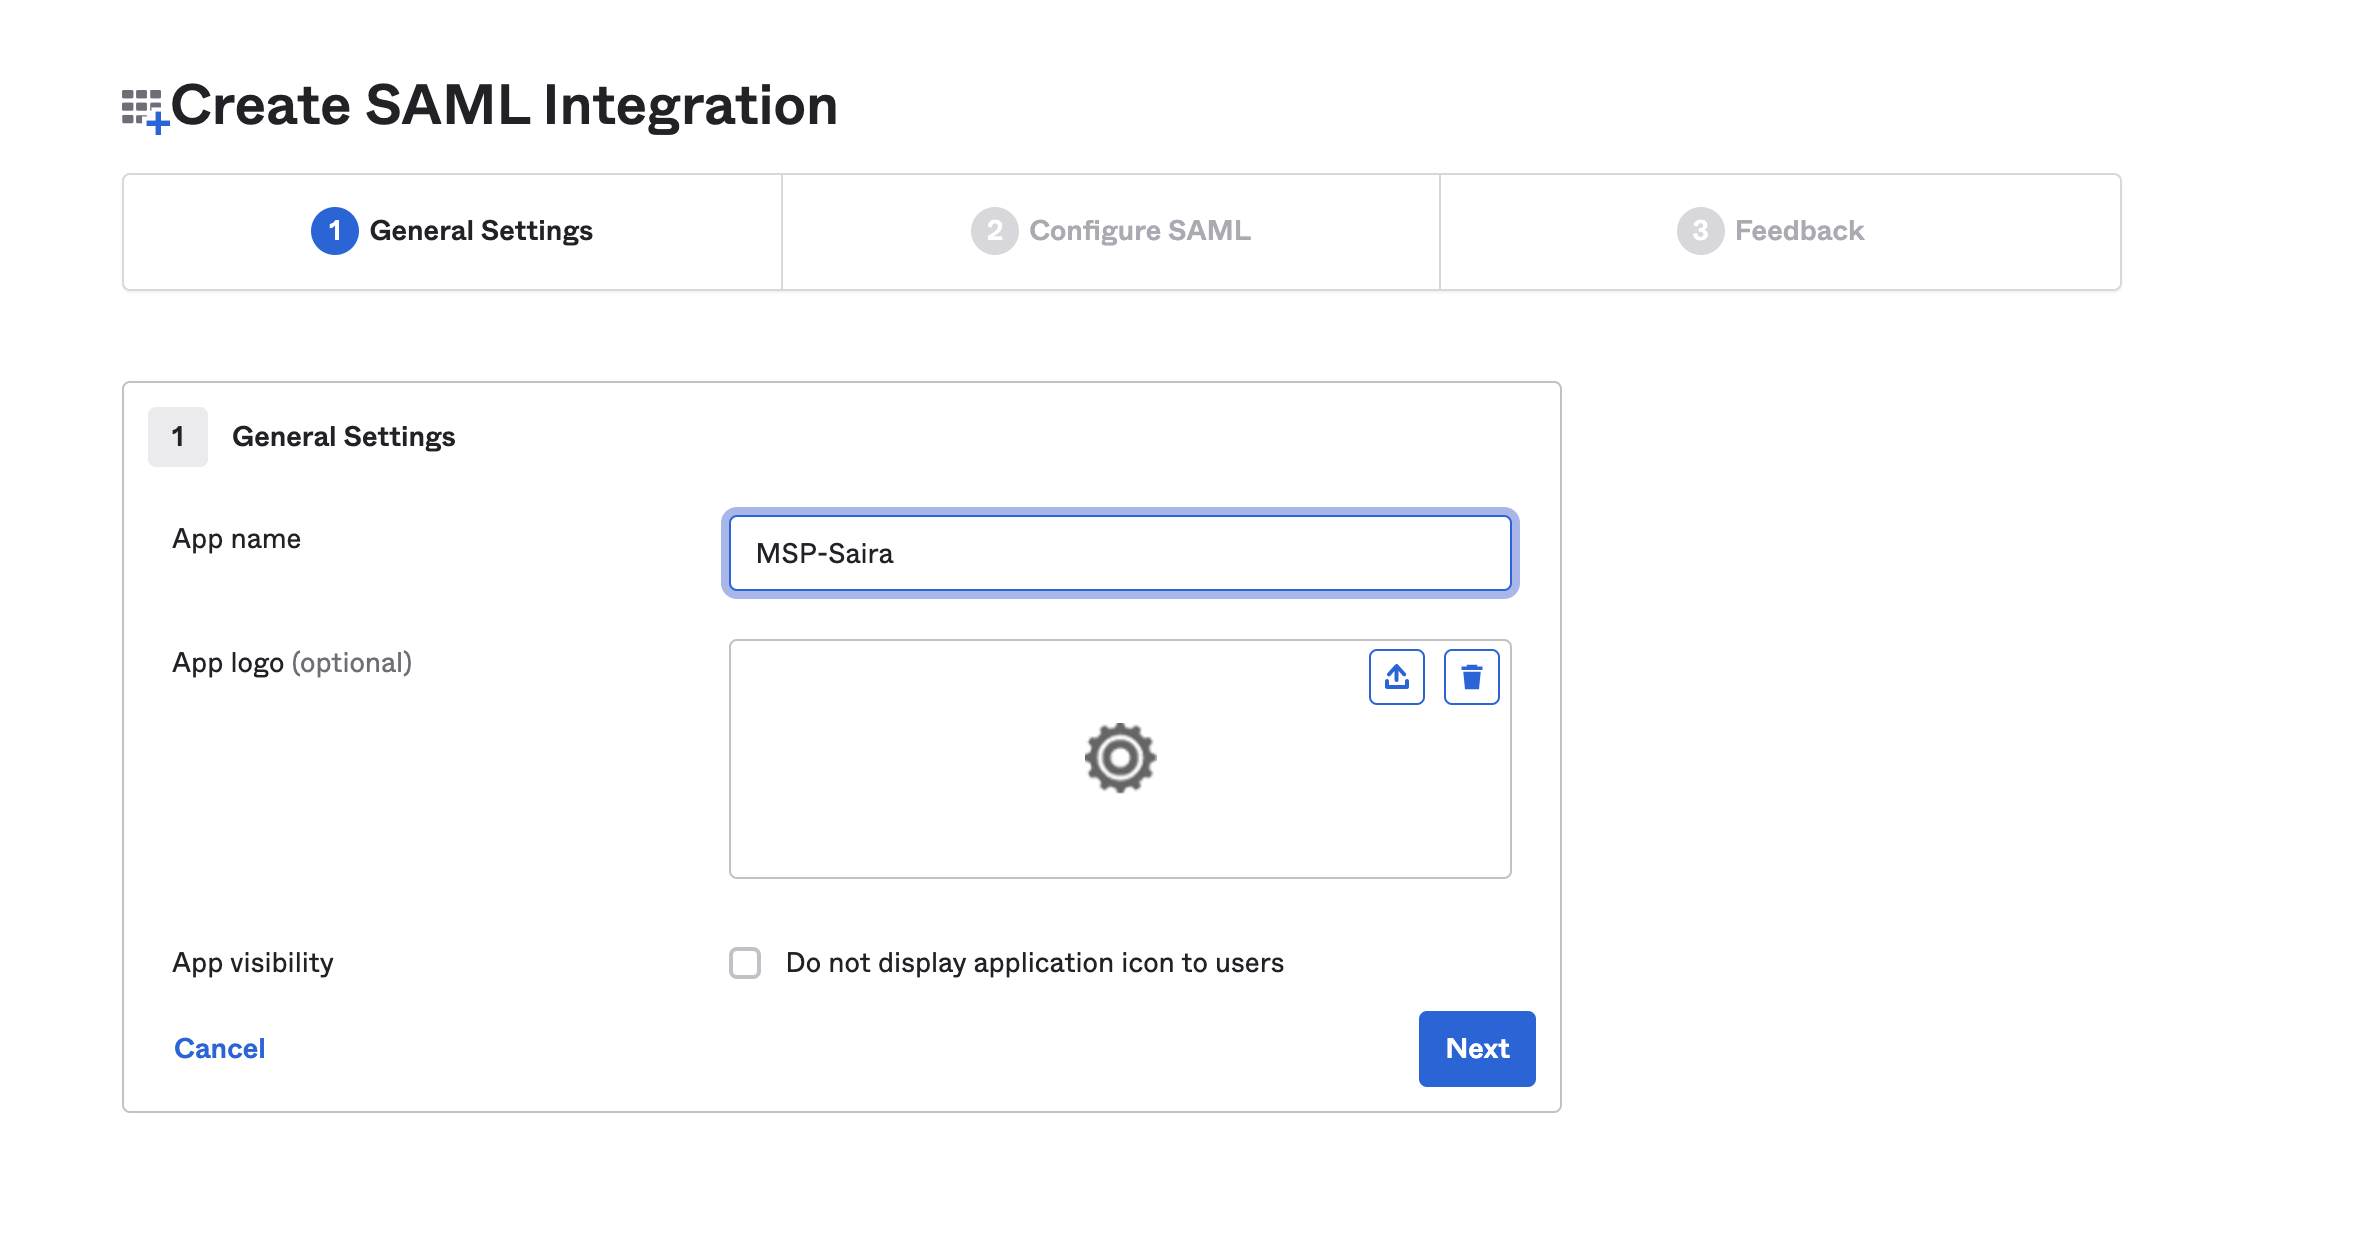Click the gray section number 1 badge

(x=178, y=437)
